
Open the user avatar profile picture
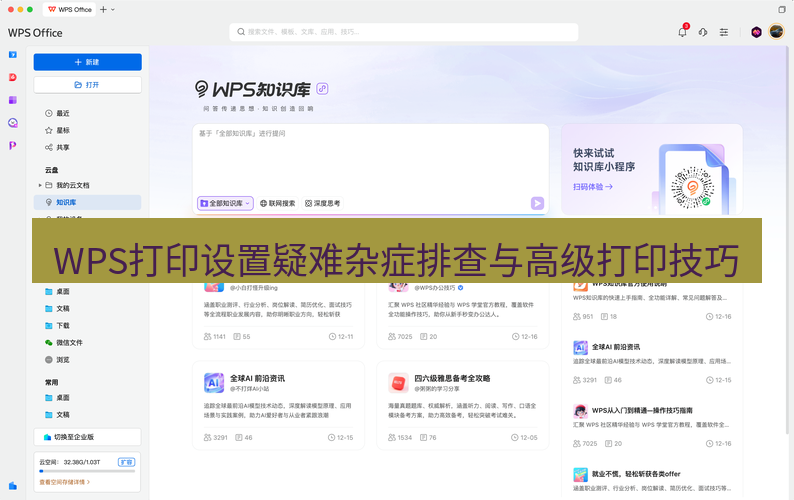click(x=776, y=32)
